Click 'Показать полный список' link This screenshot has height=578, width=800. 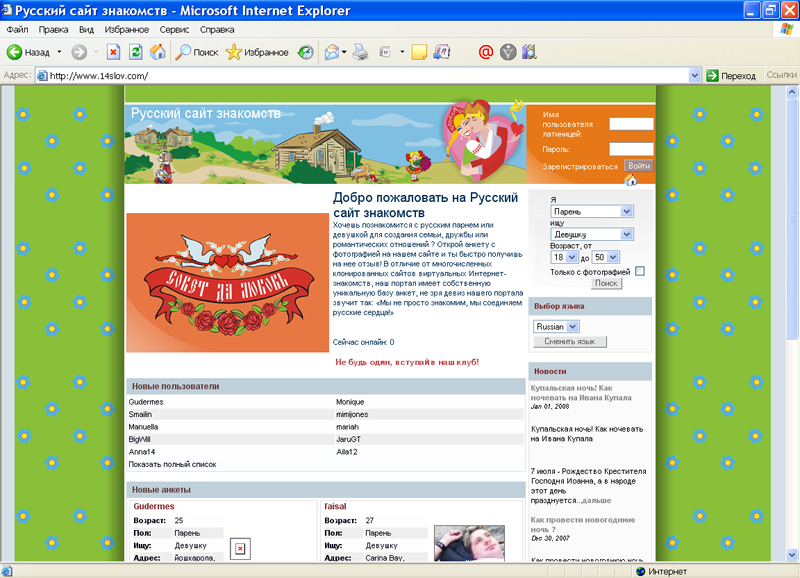(x=172, y=464)
